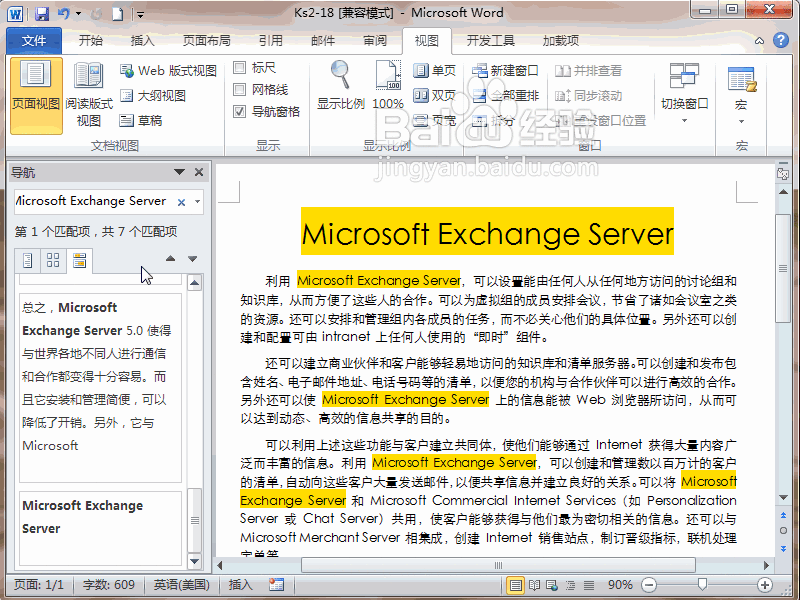Image resolution: width=800 pixels, height=600 pixels.
Task: Choose 页宽 page width zoom
Action: pos(434,120)
